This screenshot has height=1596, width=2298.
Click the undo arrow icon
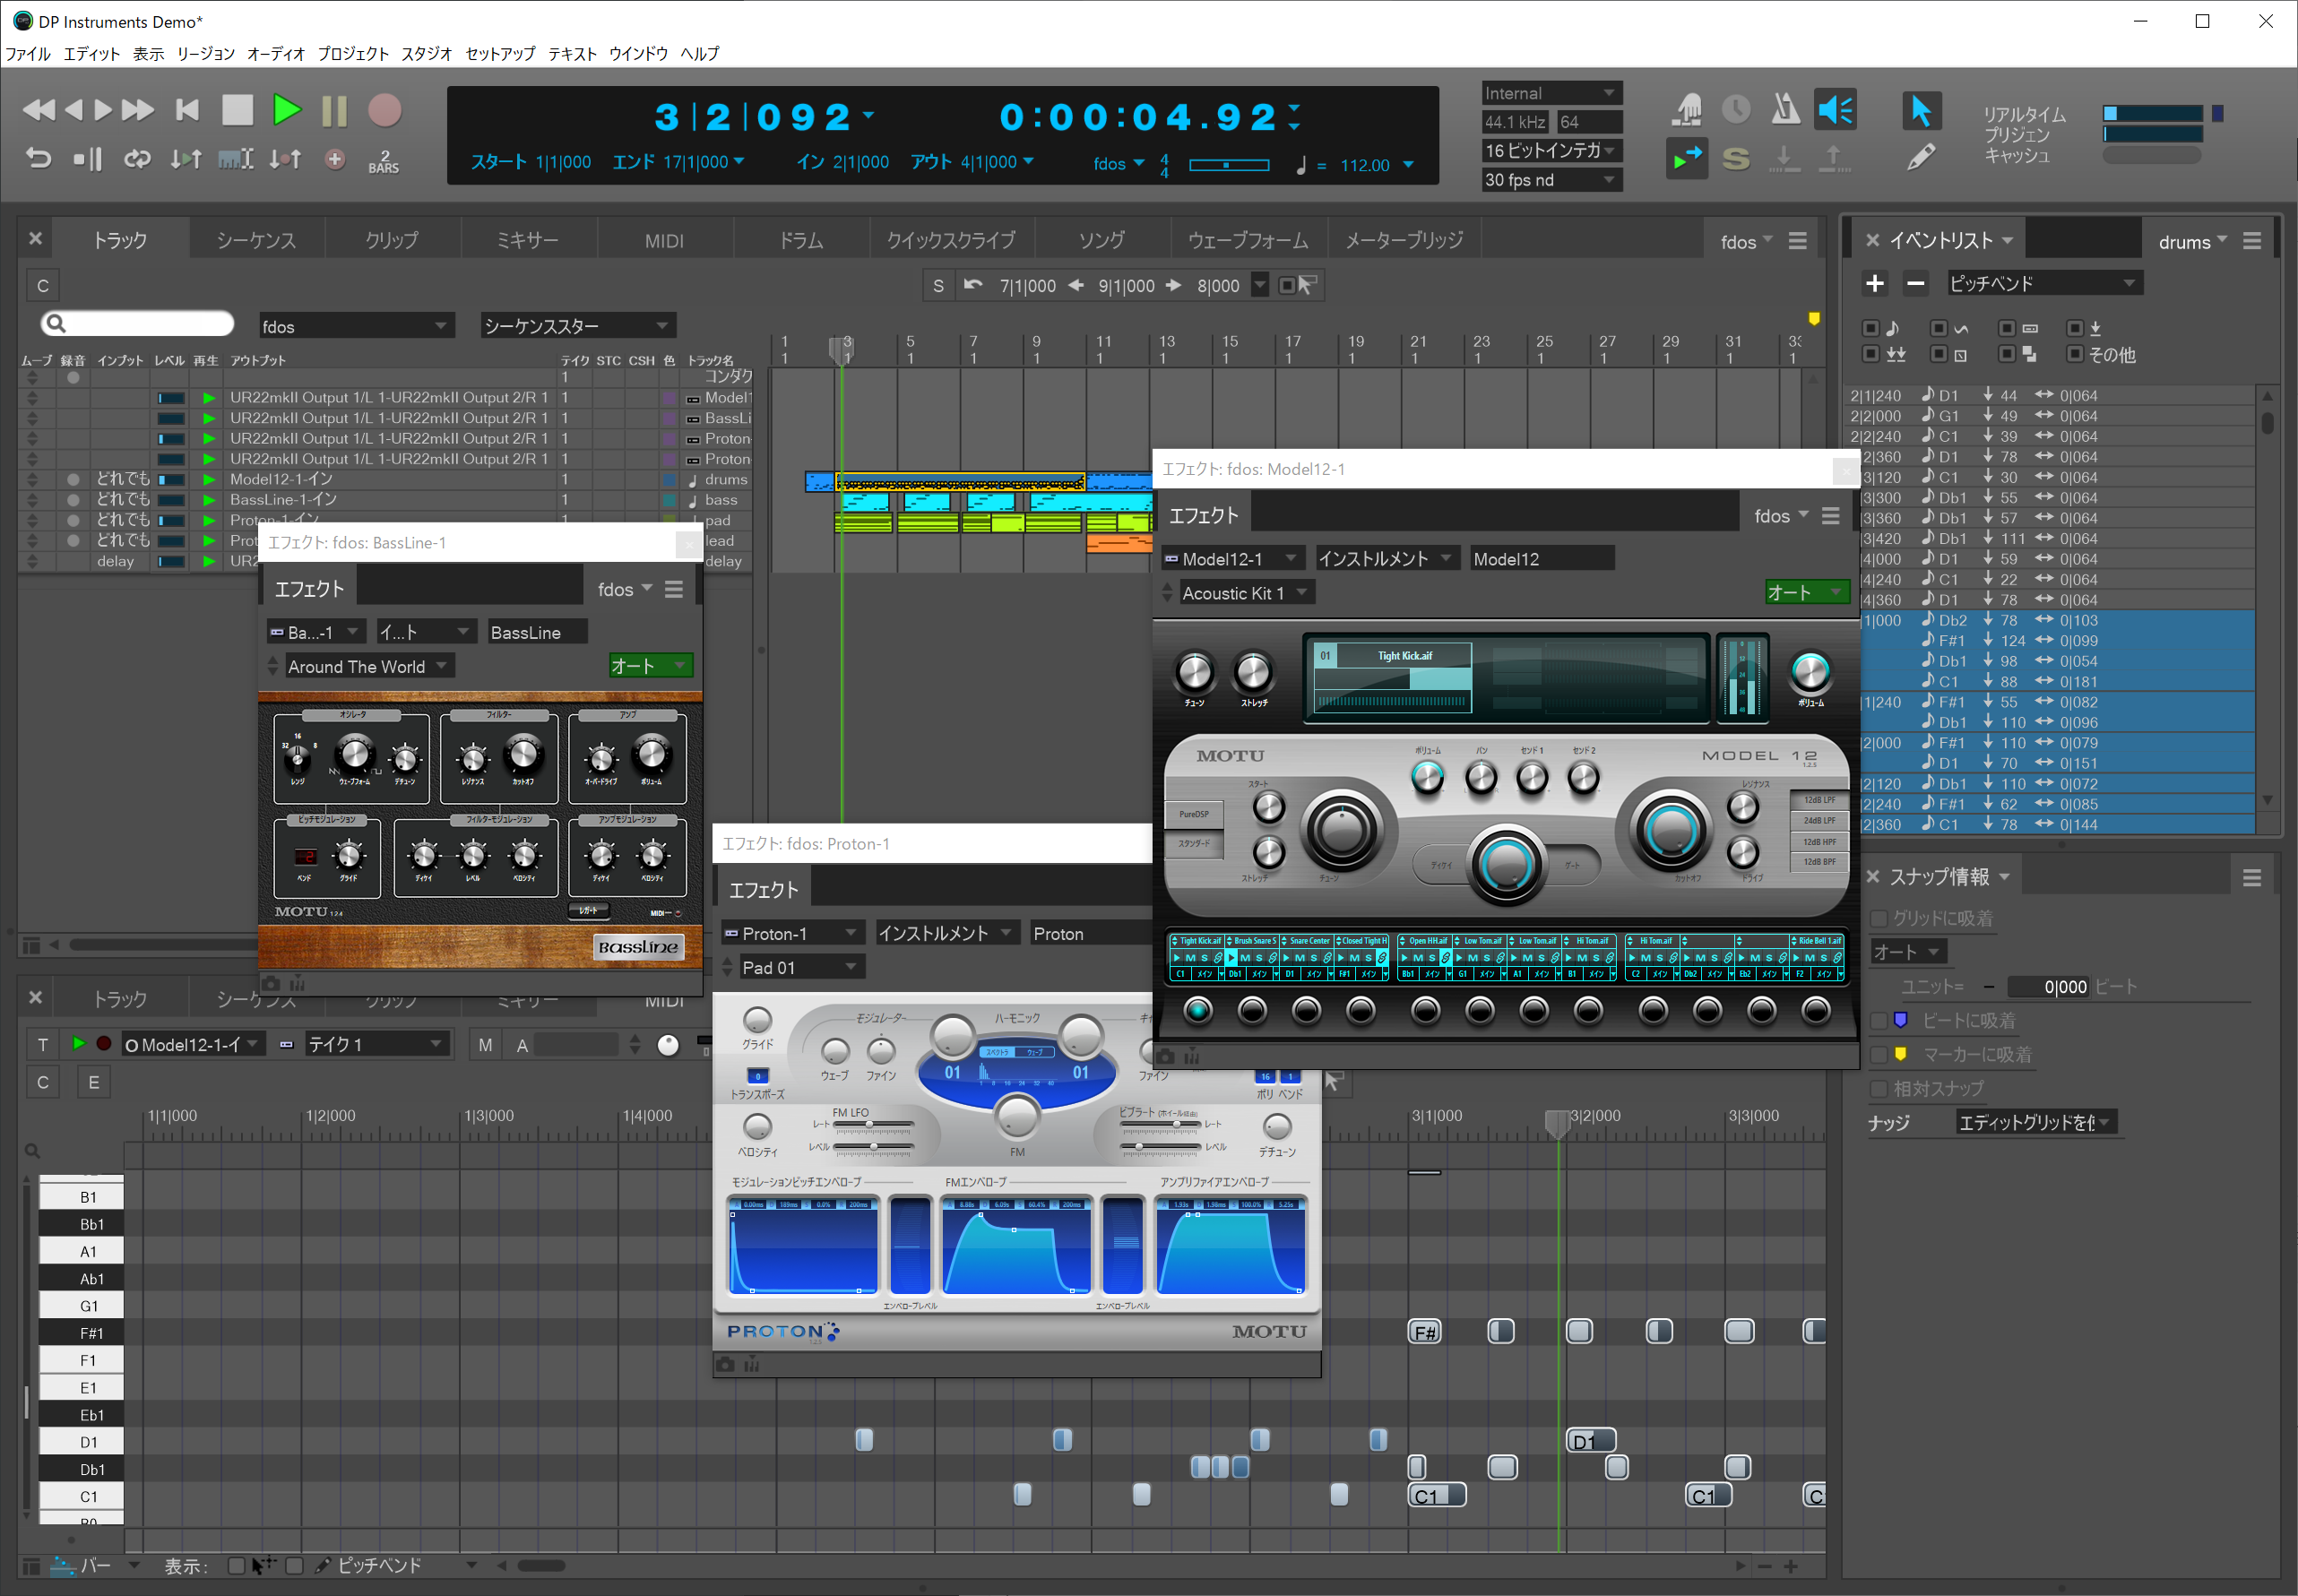[38, 158]
